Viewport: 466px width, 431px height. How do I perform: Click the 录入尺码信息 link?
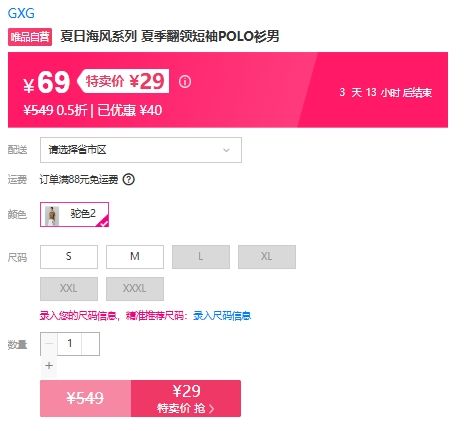(222, 315)
